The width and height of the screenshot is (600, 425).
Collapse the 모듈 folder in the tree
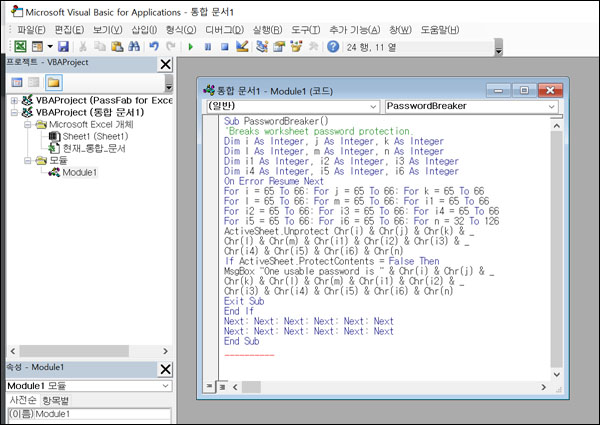click(x=27, y=160)
